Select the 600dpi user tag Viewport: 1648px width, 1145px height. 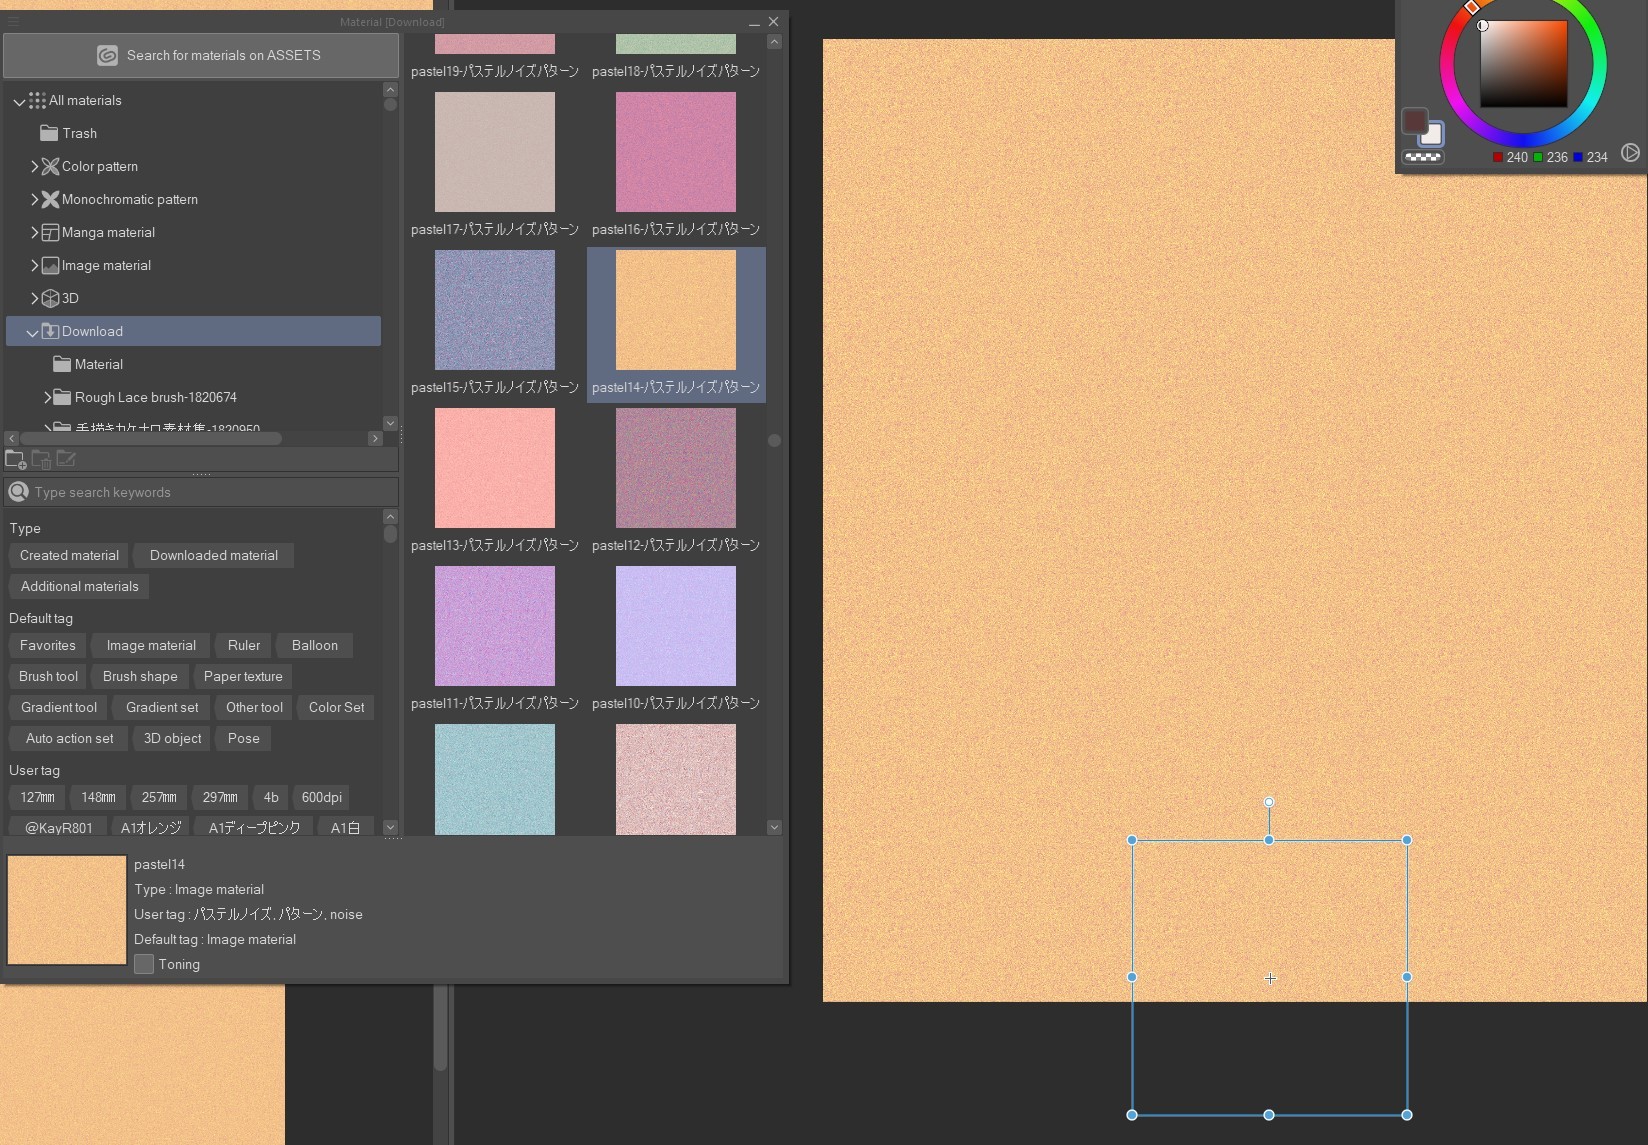[x=322, y=798]
